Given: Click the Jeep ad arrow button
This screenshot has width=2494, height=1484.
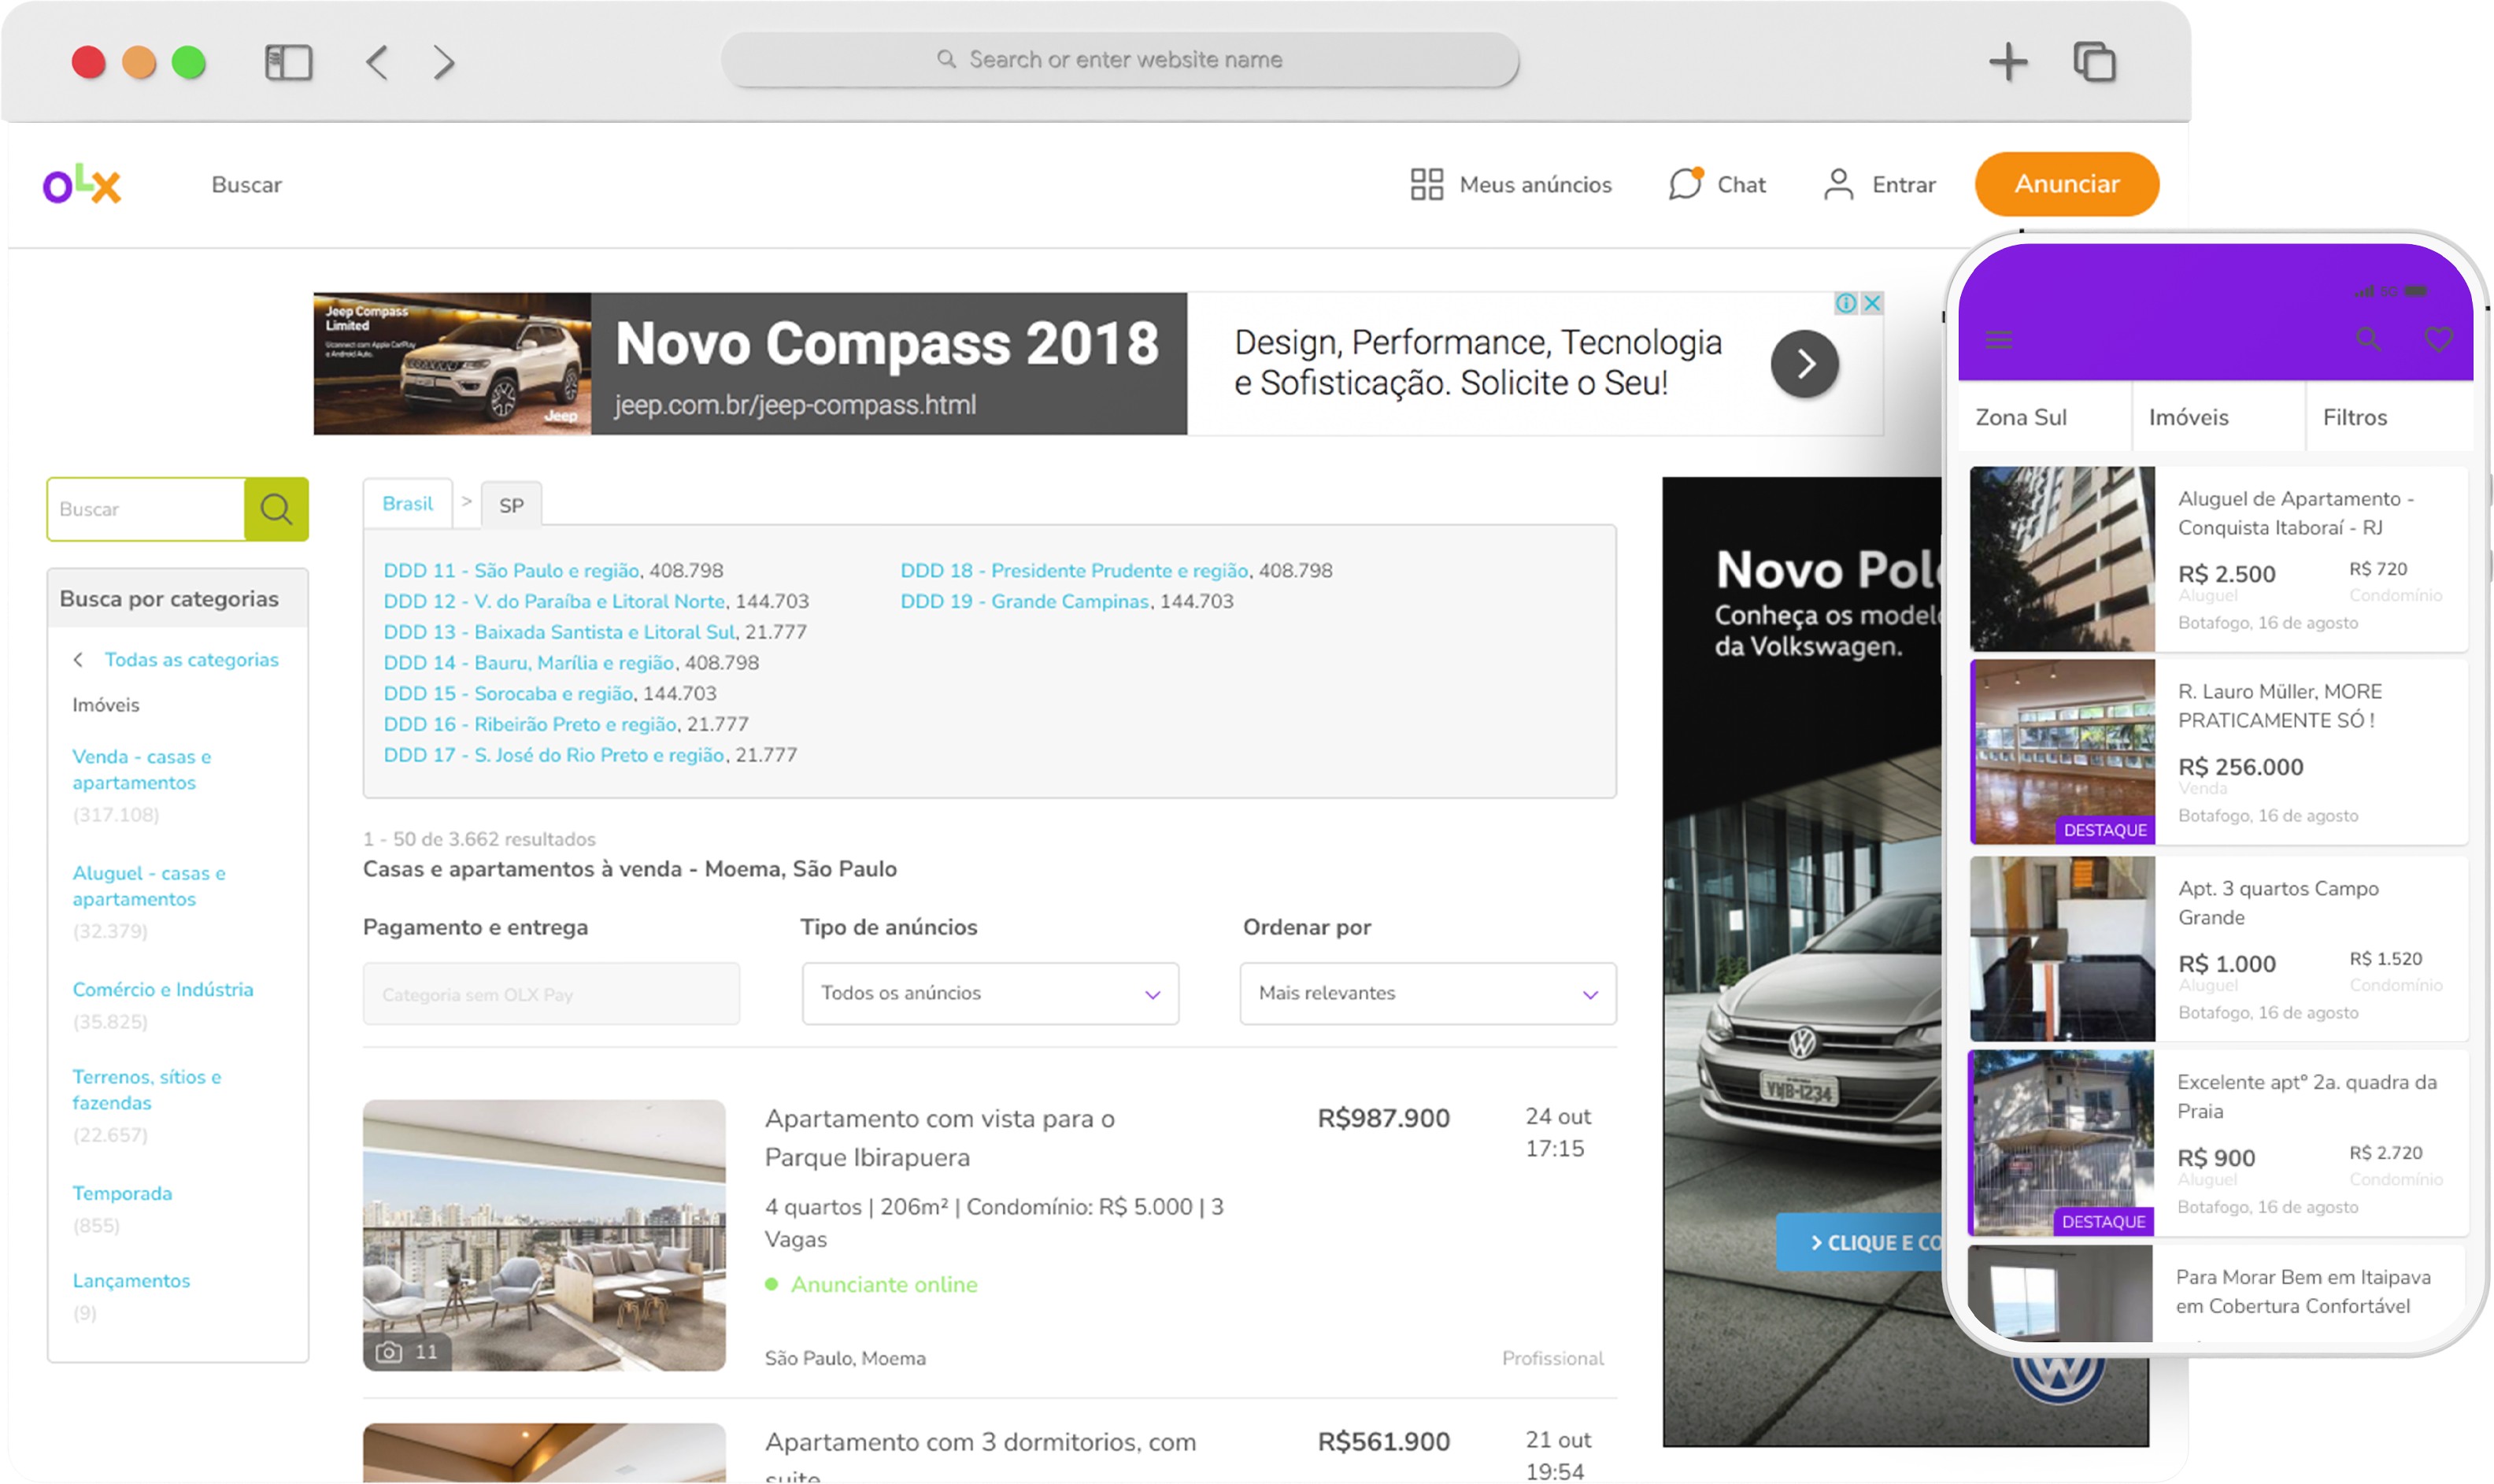Looking at the screenshot, I should tap(1804, 364).
